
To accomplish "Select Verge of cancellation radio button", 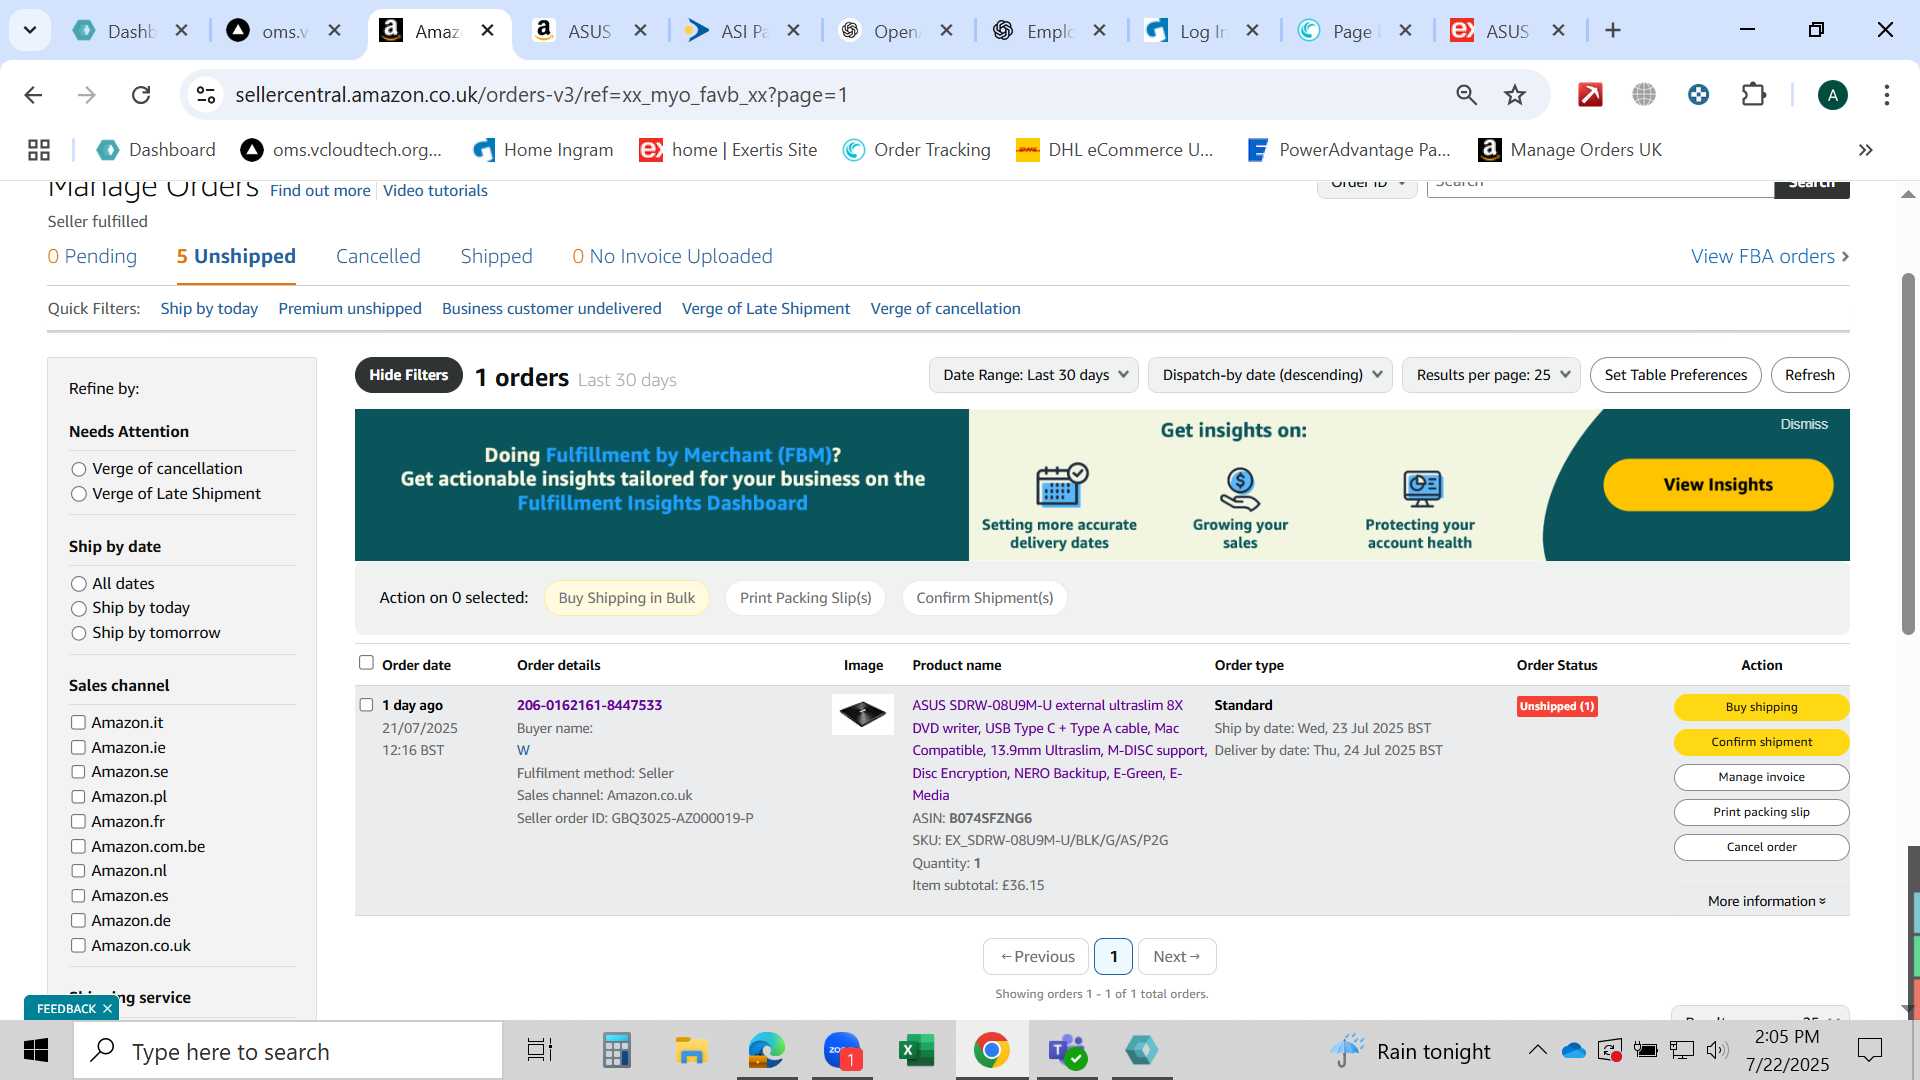I will point(79,469).
